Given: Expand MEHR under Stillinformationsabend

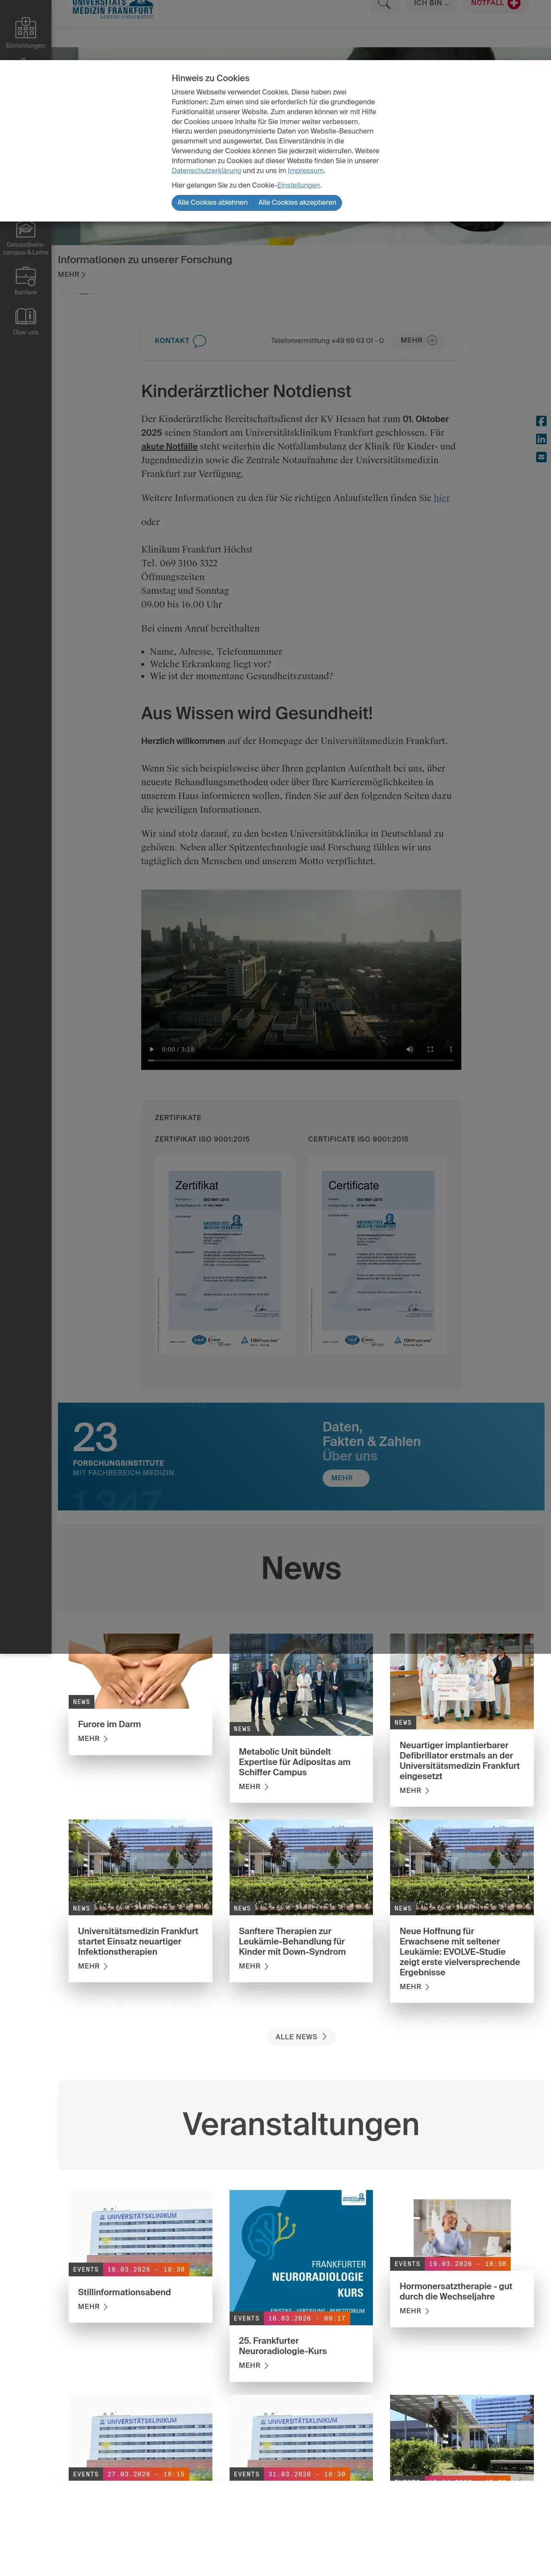Looking at the screenshot, I should coord(93,2306).
